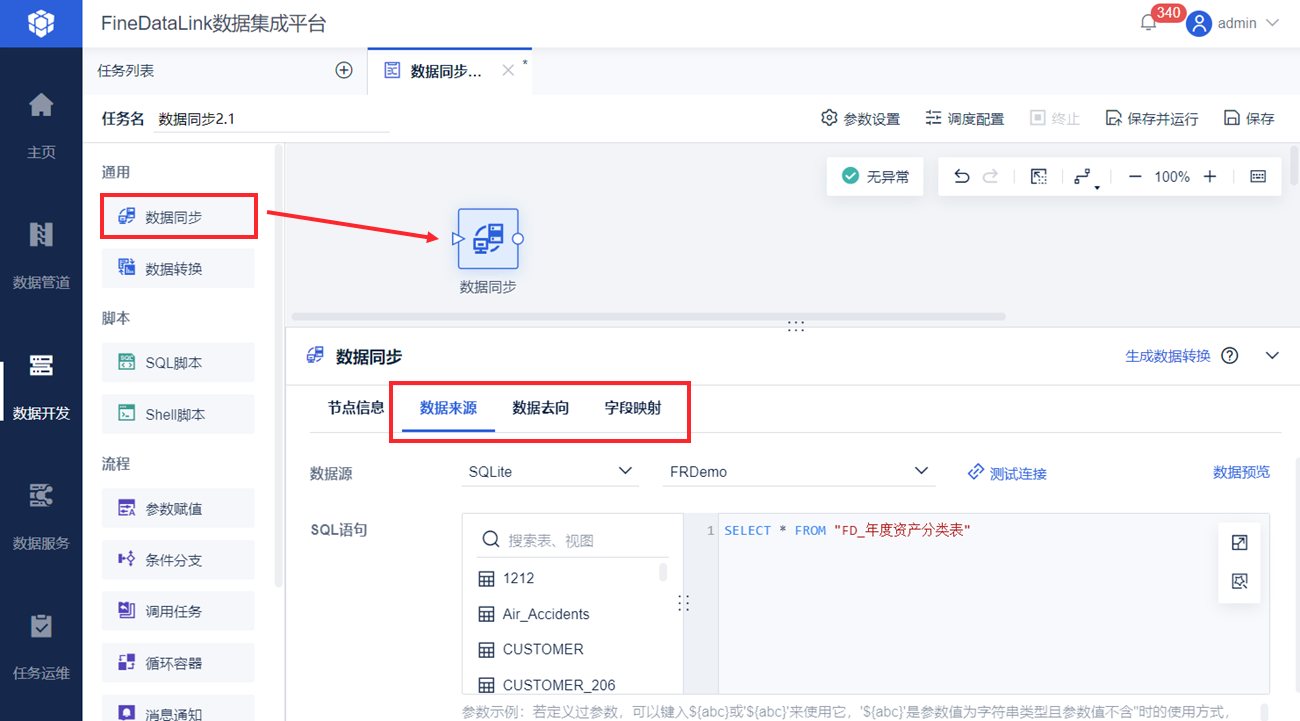Open 数据管道 in the left sidebar
Image resolution: width=1300 pixels, height=721 pixels.
(x=41, y=255)
